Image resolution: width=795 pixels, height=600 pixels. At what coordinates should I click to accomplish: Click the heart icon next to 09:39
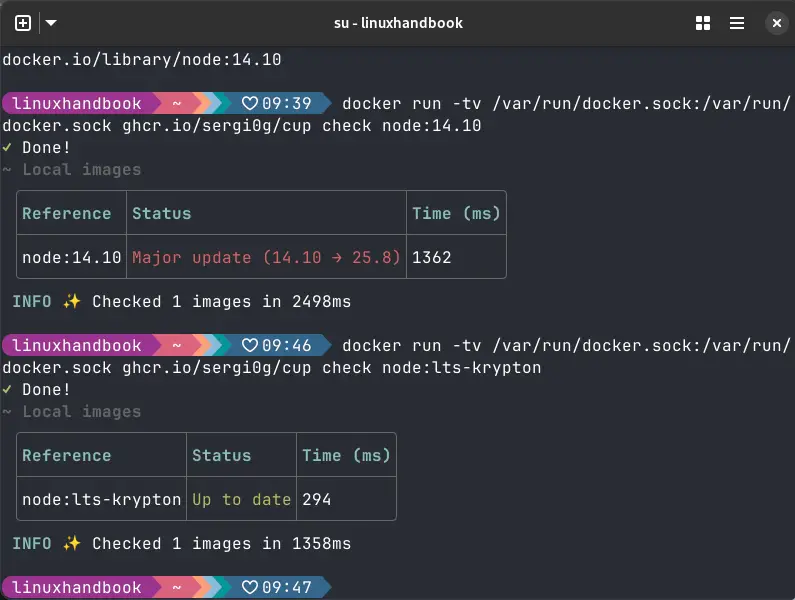click(x=250, y=103)
